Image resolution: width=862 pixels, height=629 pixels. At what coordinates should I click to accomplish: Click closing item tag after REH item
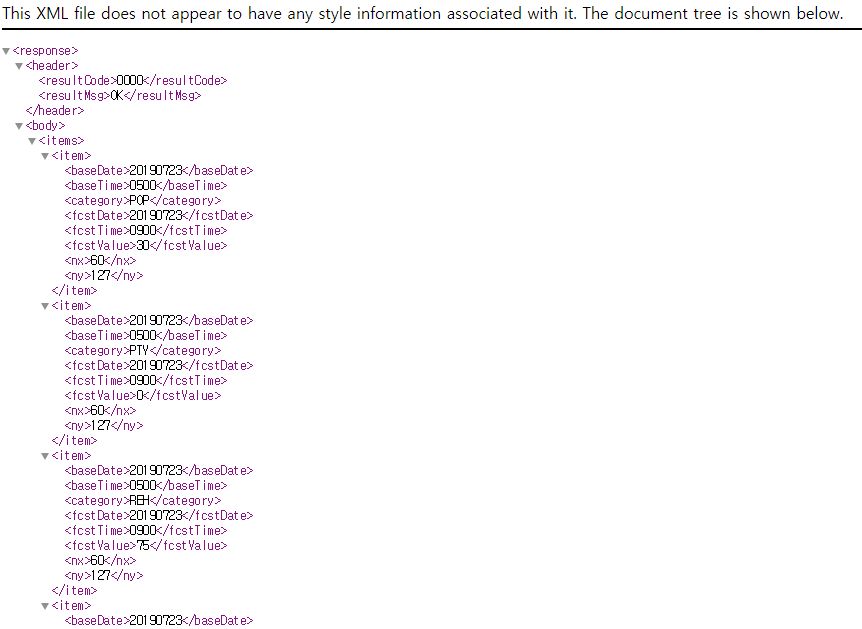click(74, 591)
